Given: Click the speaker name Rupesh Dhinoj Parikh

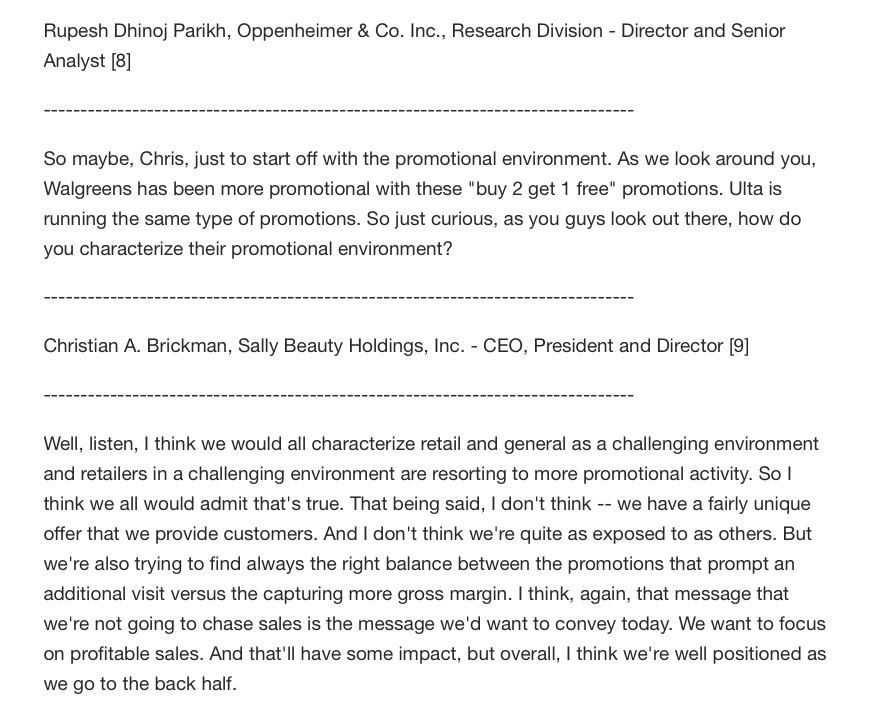Looking at the screenshot, I should 135,31.
